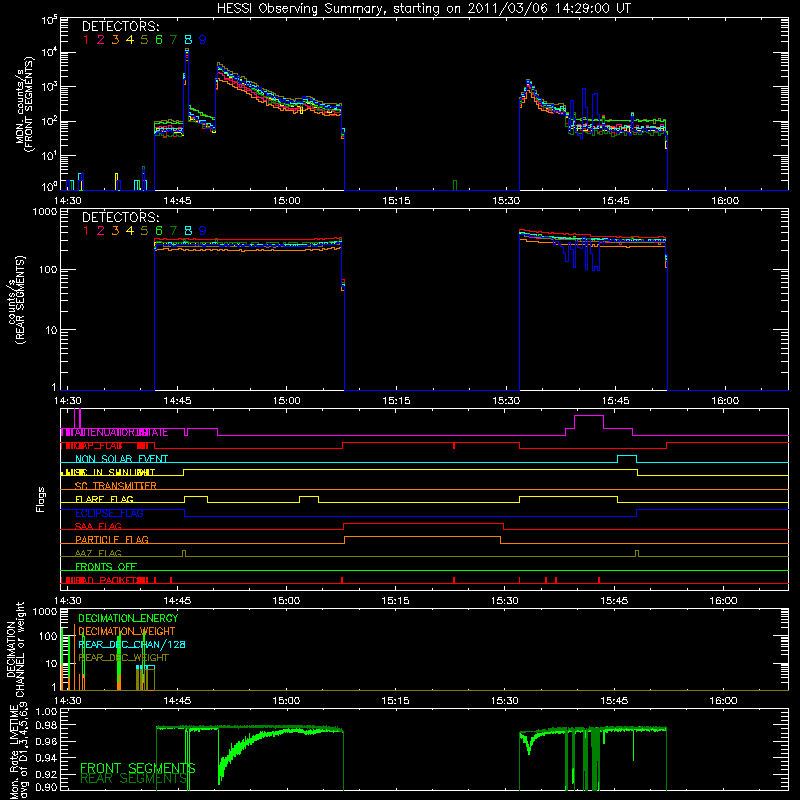Click the NON_SOLAR_EVENT flag label
This screenshot has height=800, width=800.
point(121,459)
